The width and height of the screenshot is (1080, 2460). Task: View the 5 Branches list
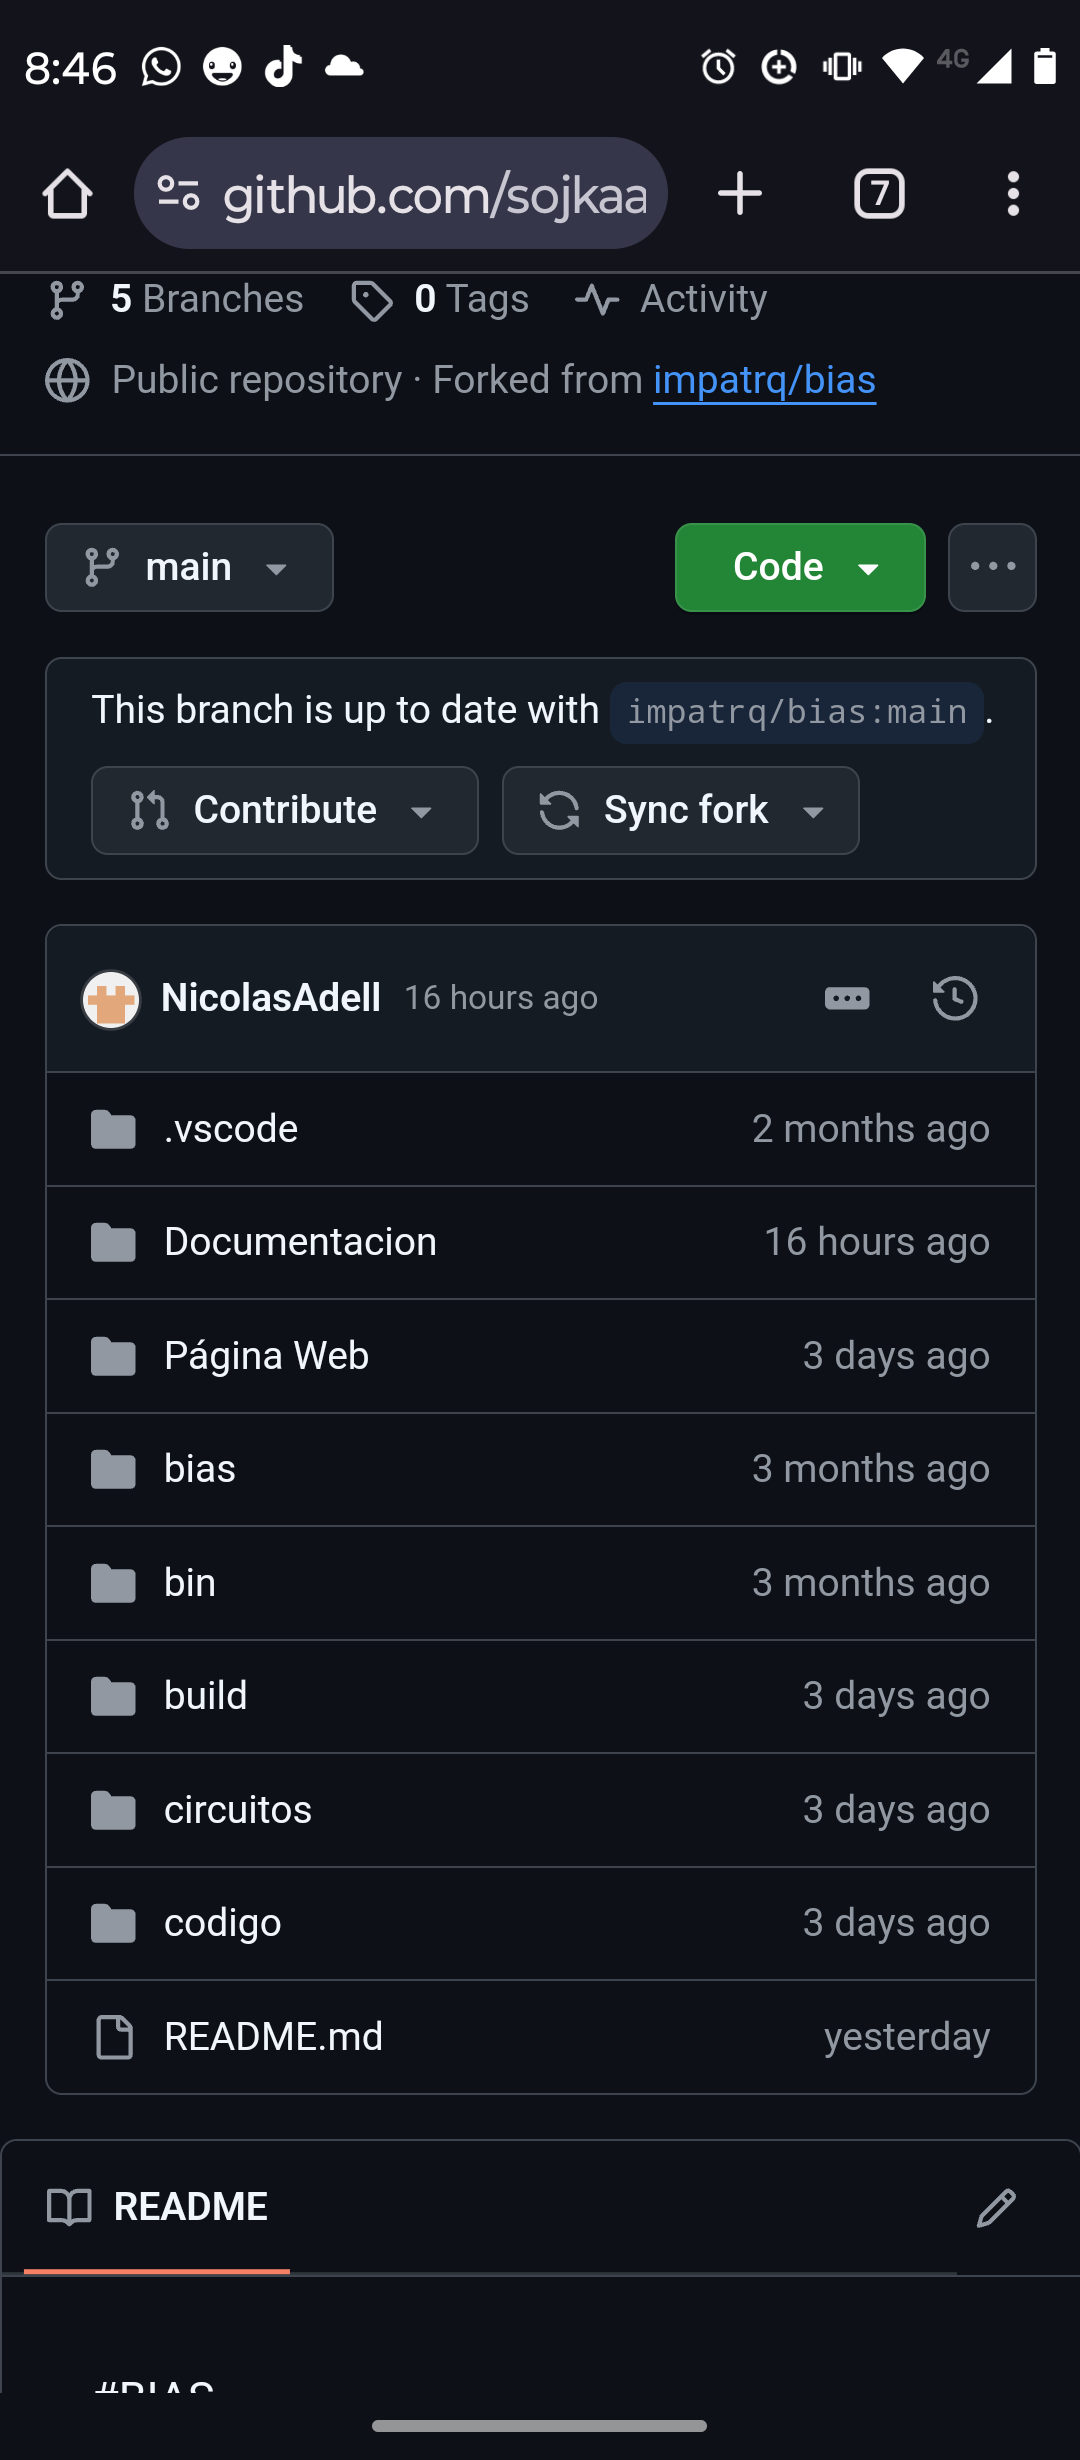click(x=176, y=299)
